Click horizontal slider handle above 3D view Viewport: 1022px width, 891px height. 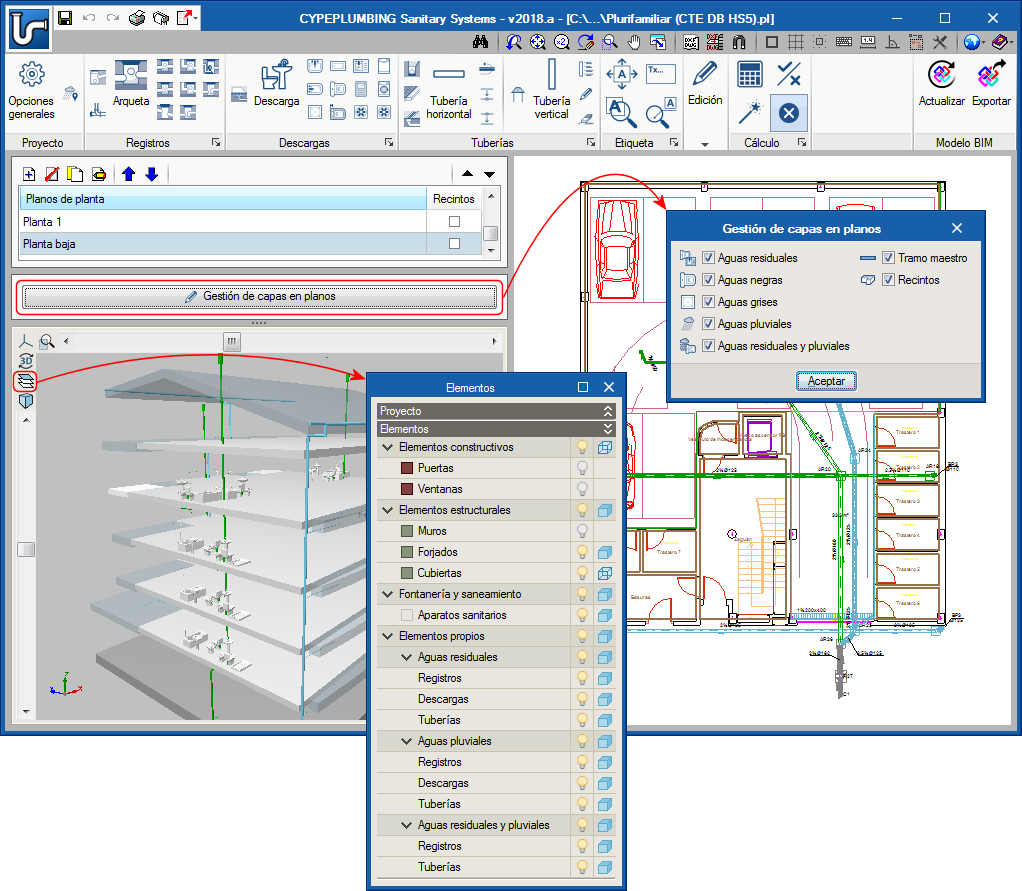click(231, 341)
